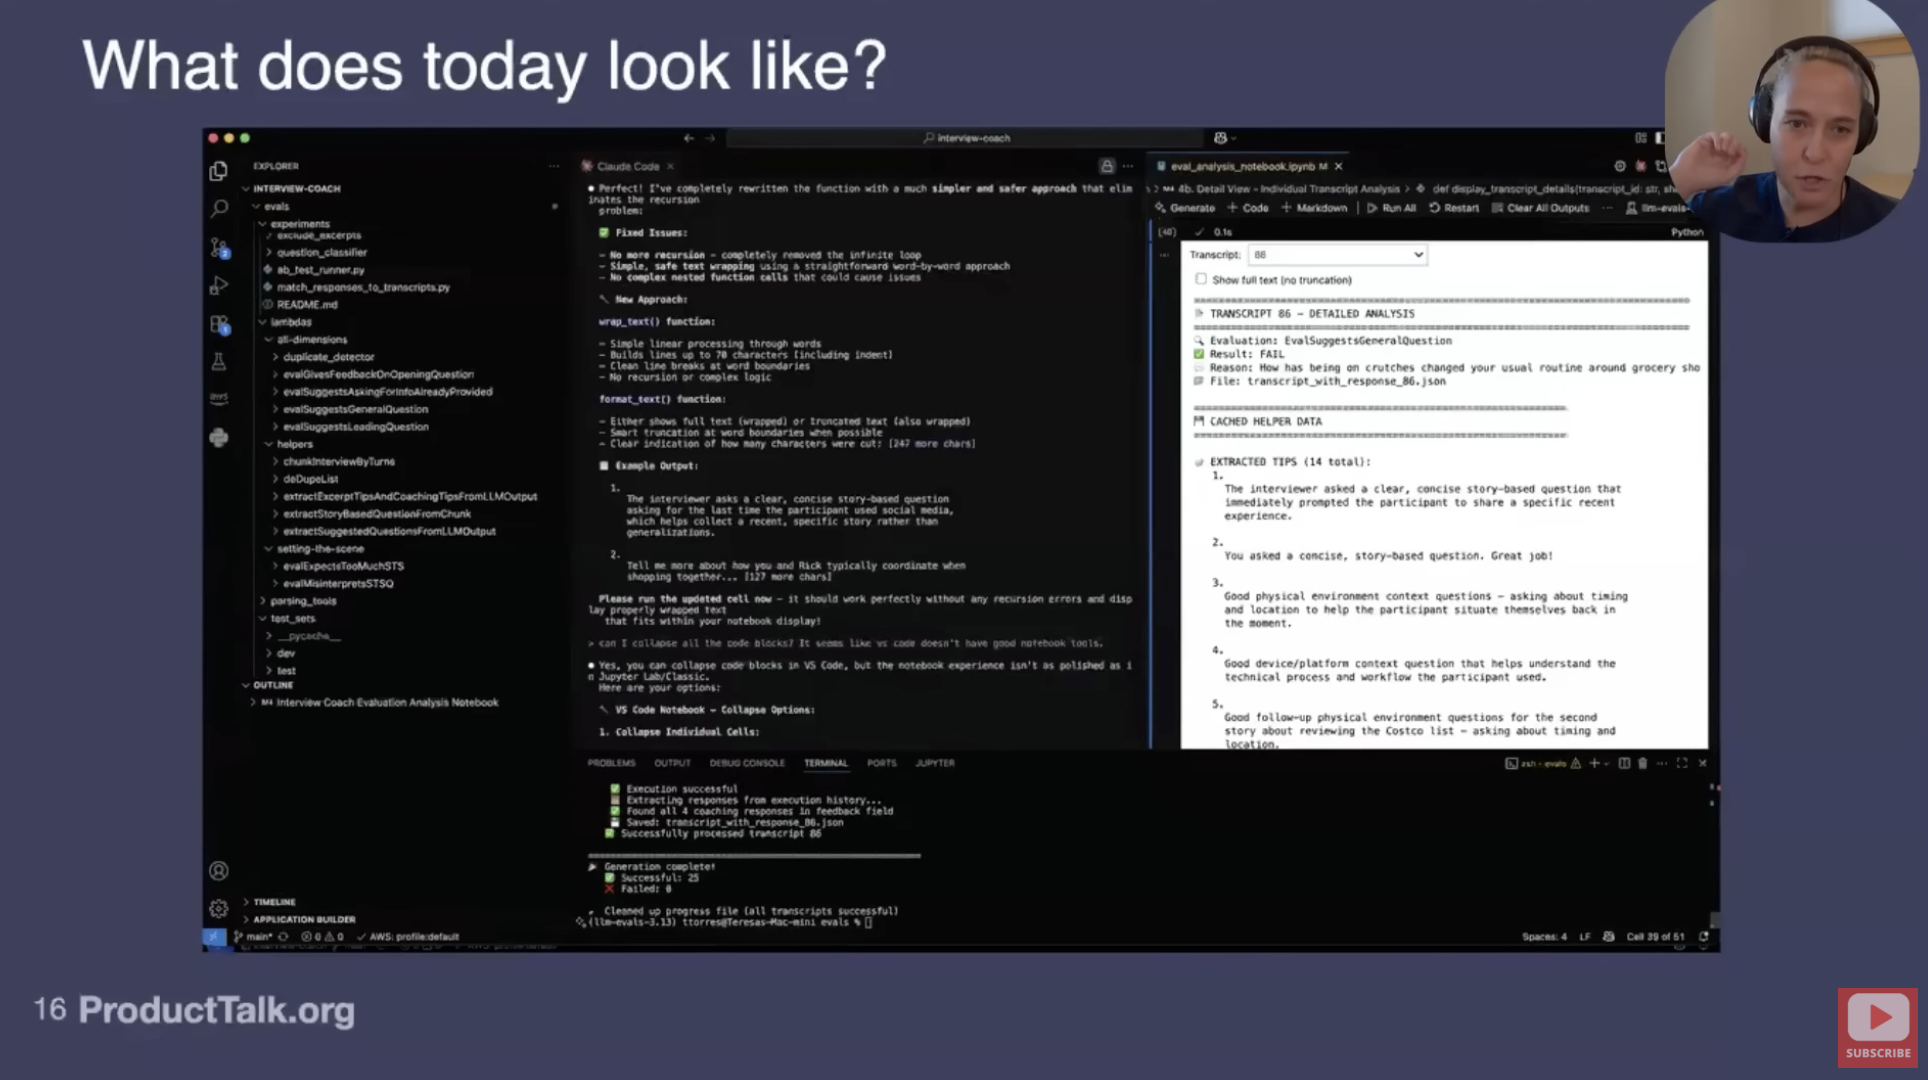Image resolution: width=1928 pixels, height=1080 pixels.
Task: Open the Manage gear icon
Action: pos(218,908)
